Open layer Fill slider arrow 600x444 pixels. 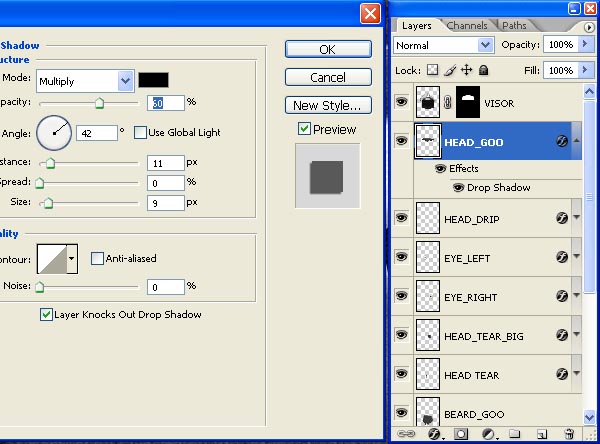coord(585,70)
